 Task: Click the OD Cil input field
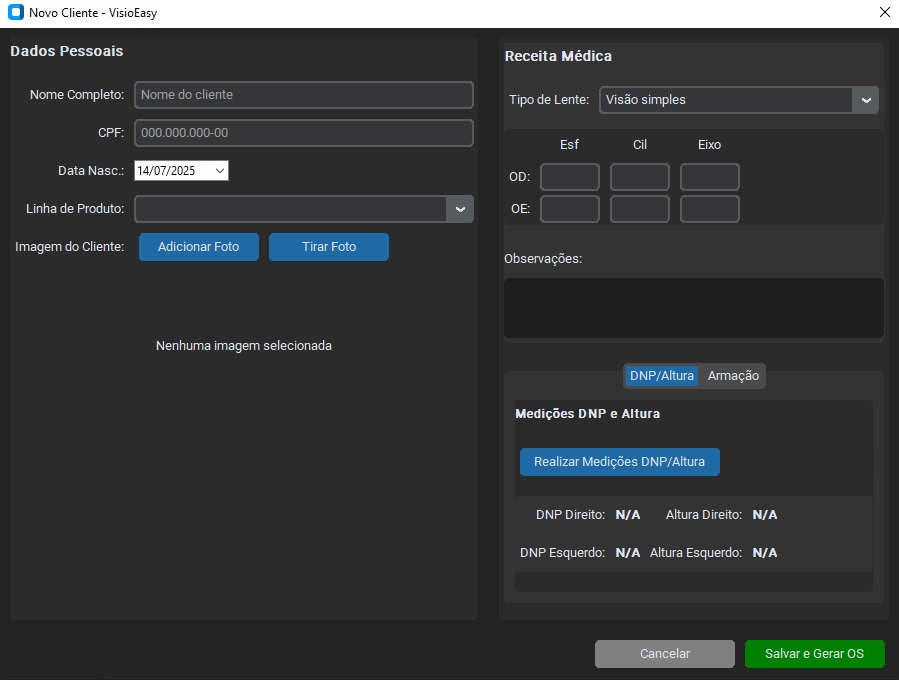click(x=640, y=177)
